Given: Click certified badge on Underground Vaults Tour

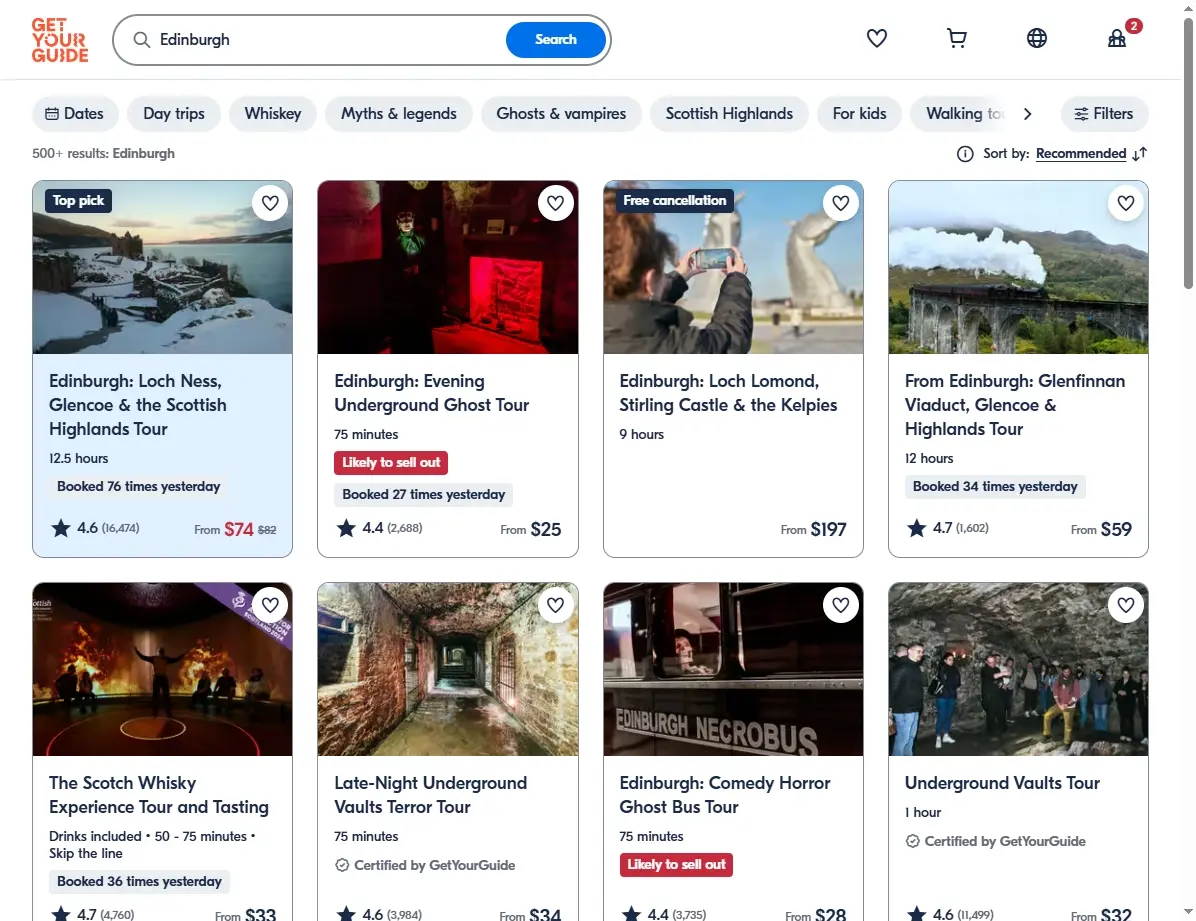Looking at the screenshot, I should pos(995,841).
